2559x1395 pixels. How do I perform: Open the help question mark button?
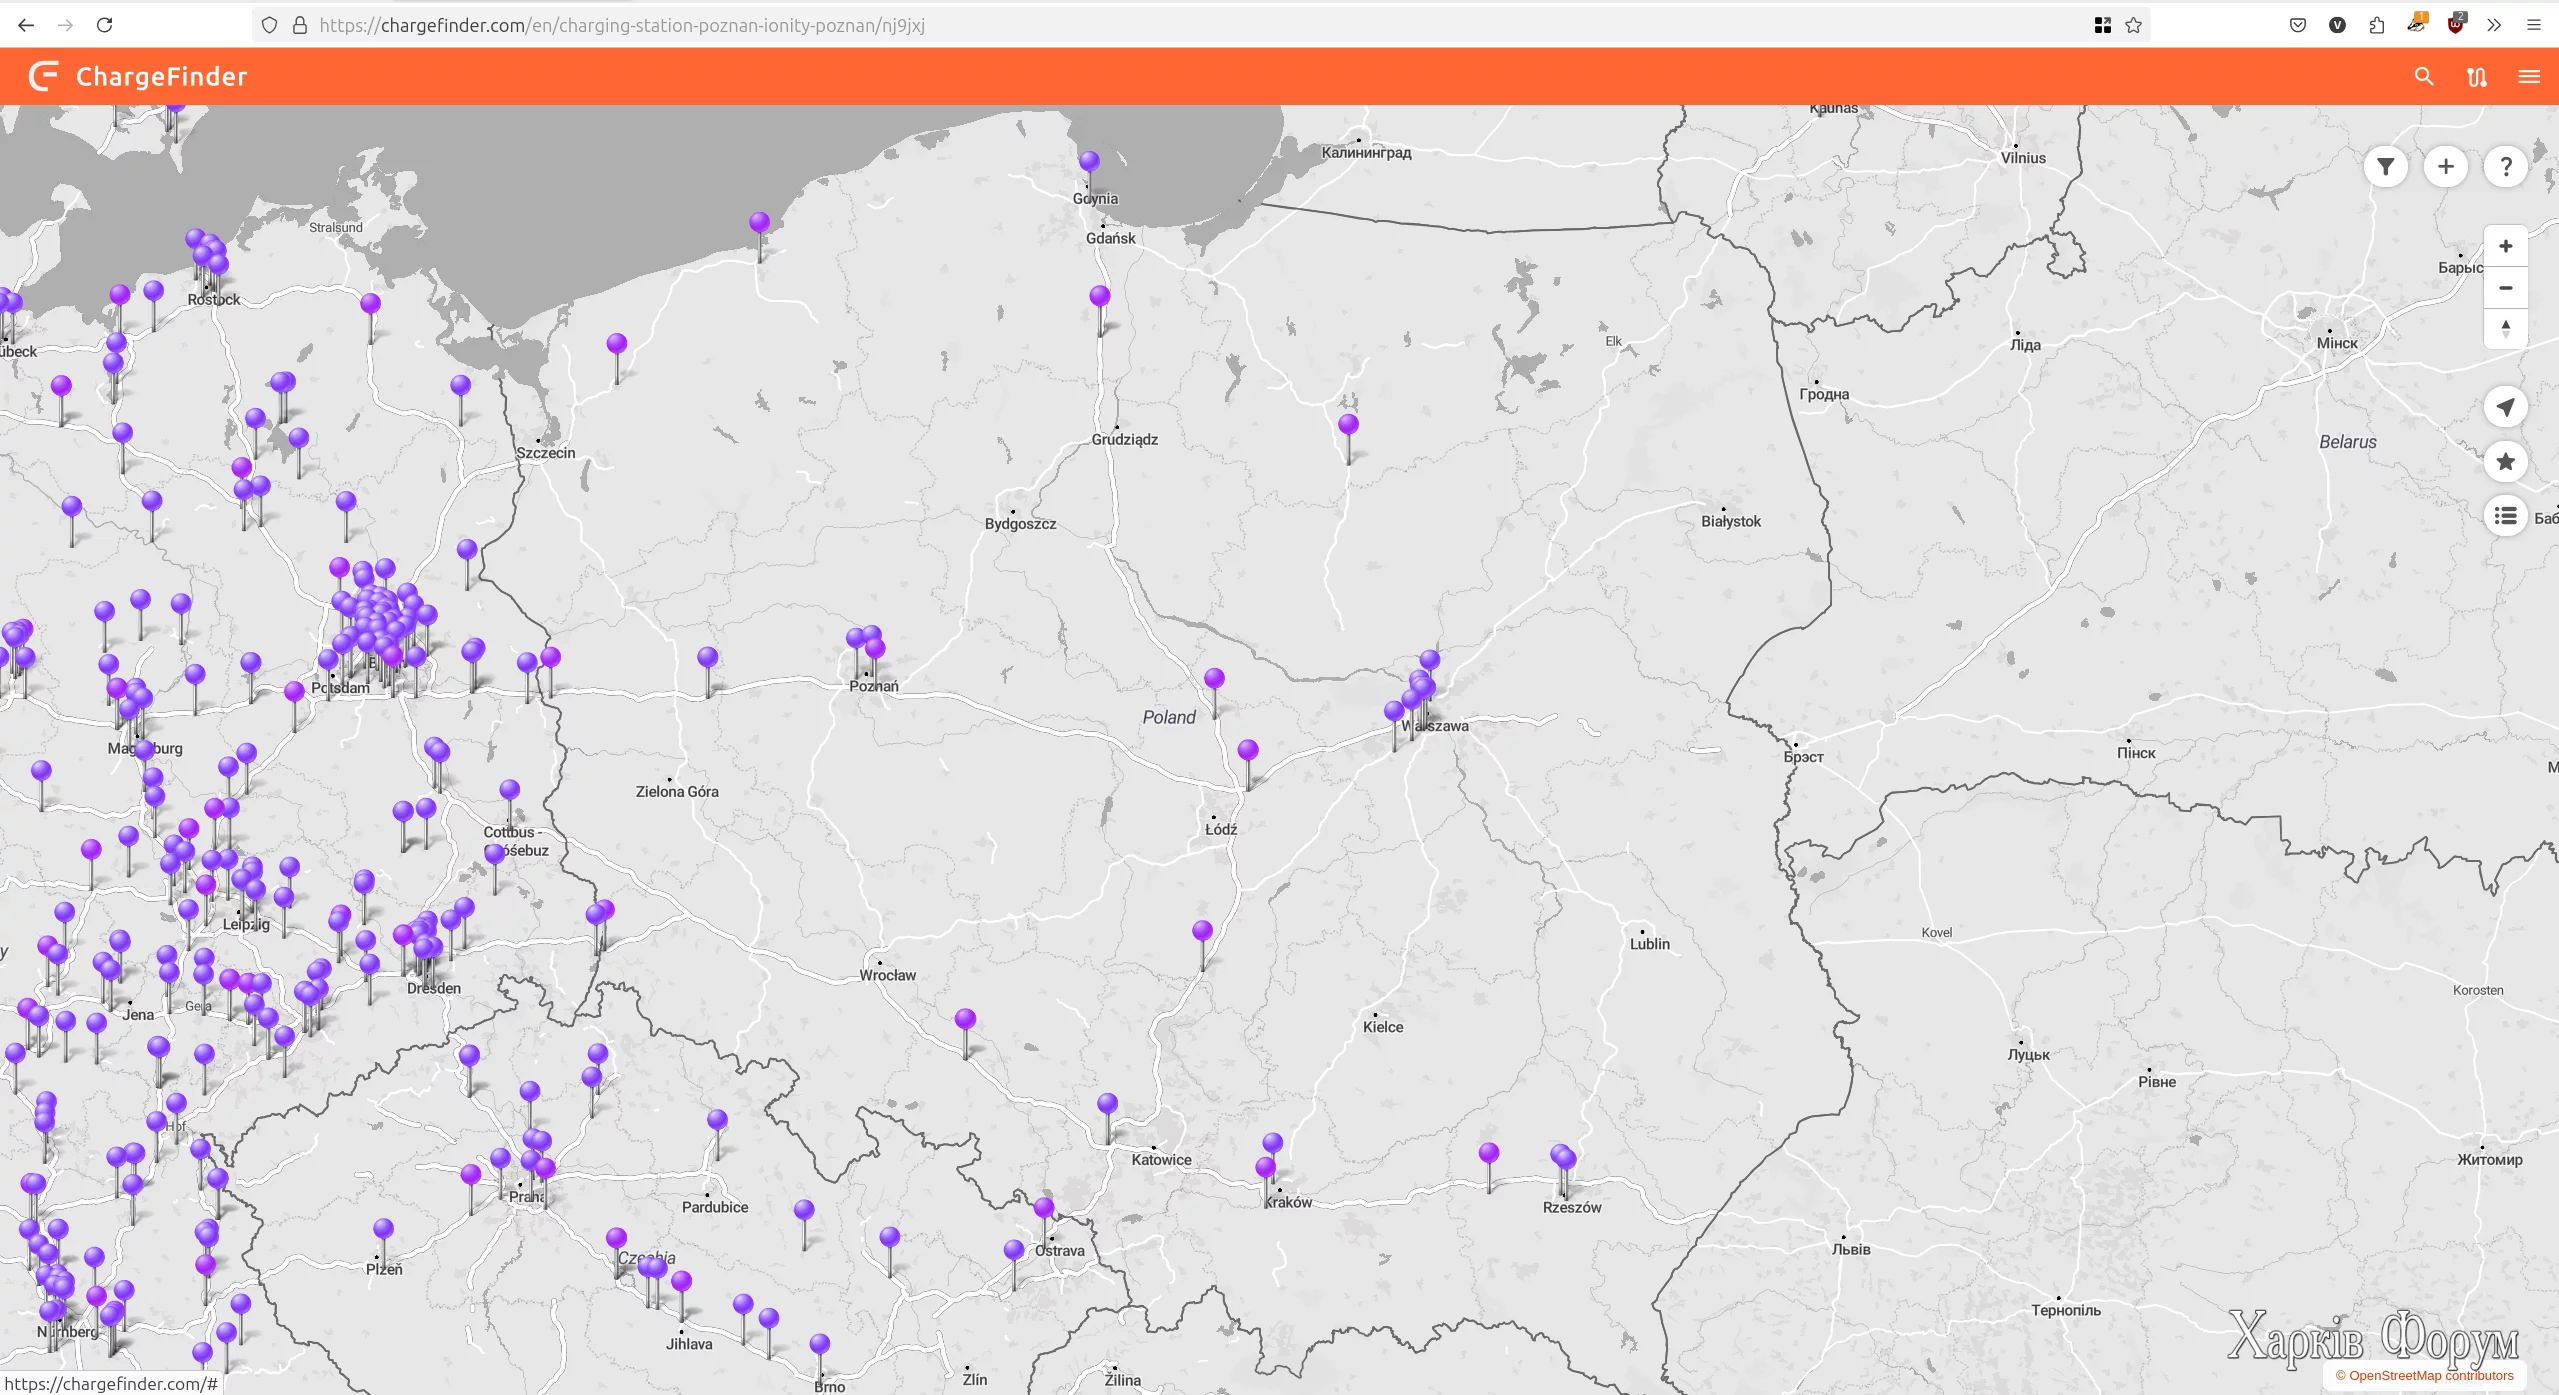point(2506,167)
